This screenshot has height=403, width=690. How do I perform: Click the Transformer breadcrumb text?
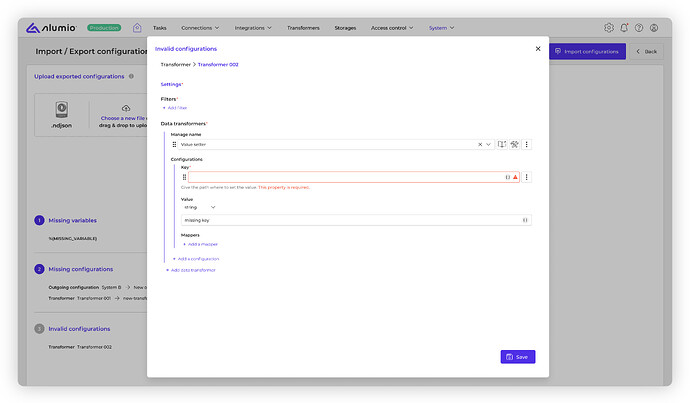click(x=176, y=65)
